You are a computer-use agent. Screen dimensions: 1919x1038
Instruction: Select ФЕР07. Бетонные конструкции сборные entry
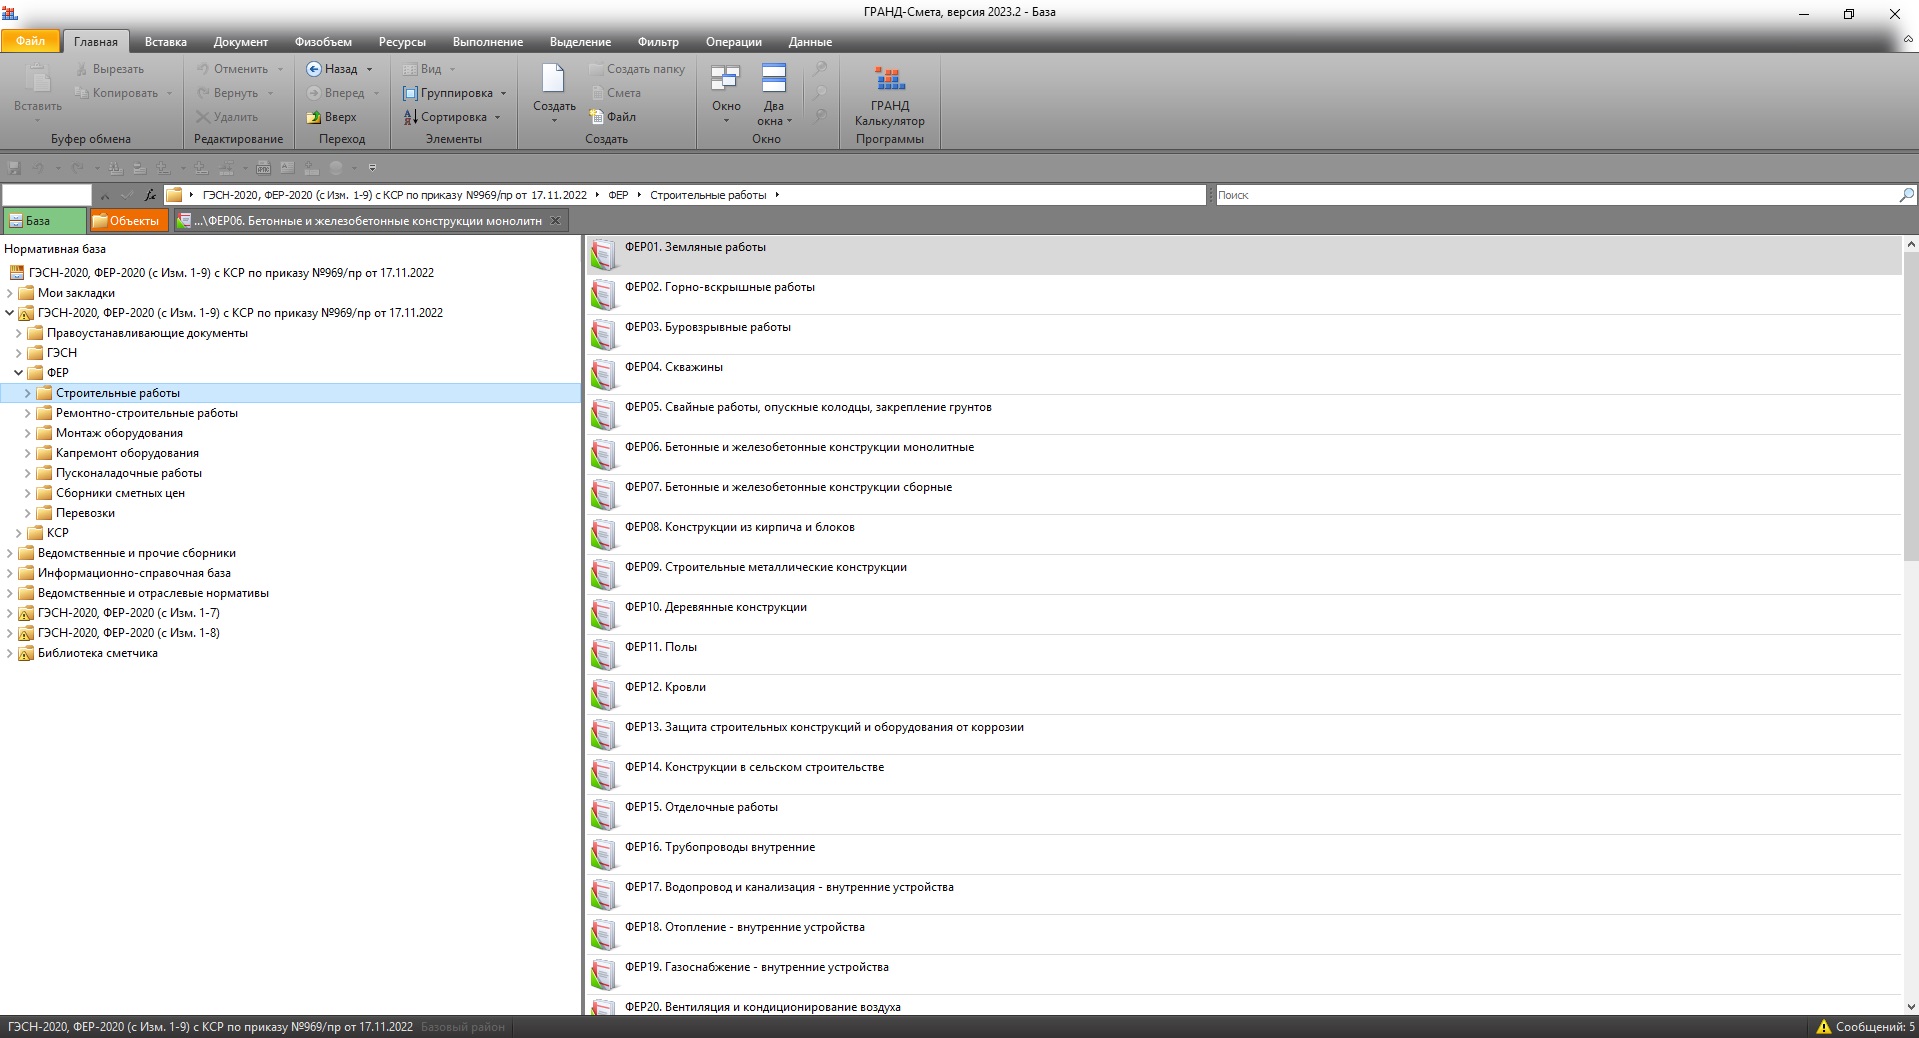(x=1243, y=495)
